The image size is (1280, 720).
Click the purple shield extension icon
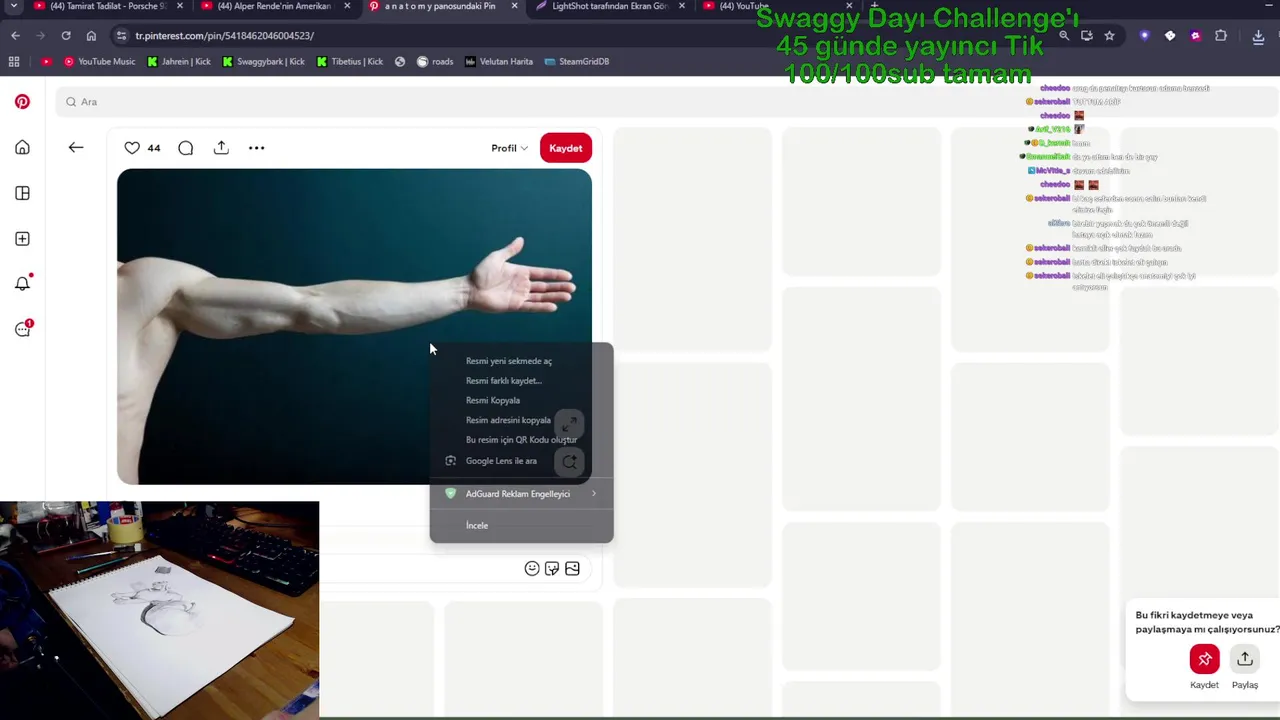pos(1145,36)
